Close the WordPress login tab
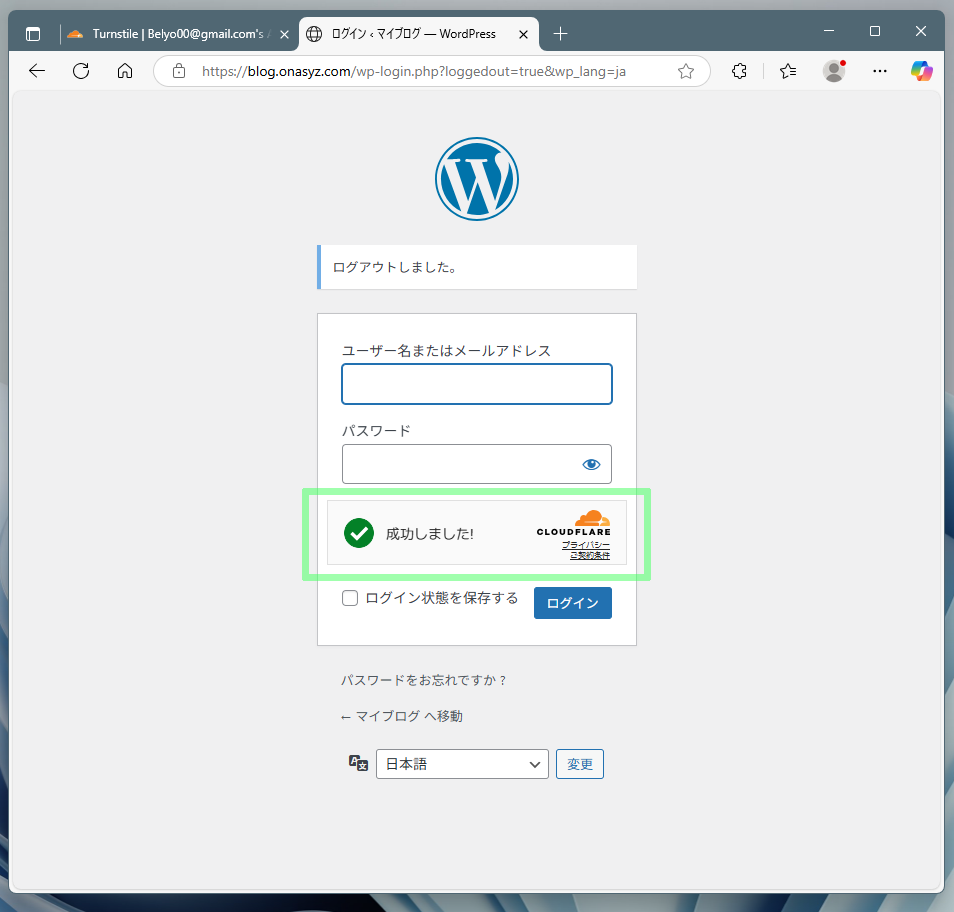Screen dimensions: 954x912 [523, 35]
